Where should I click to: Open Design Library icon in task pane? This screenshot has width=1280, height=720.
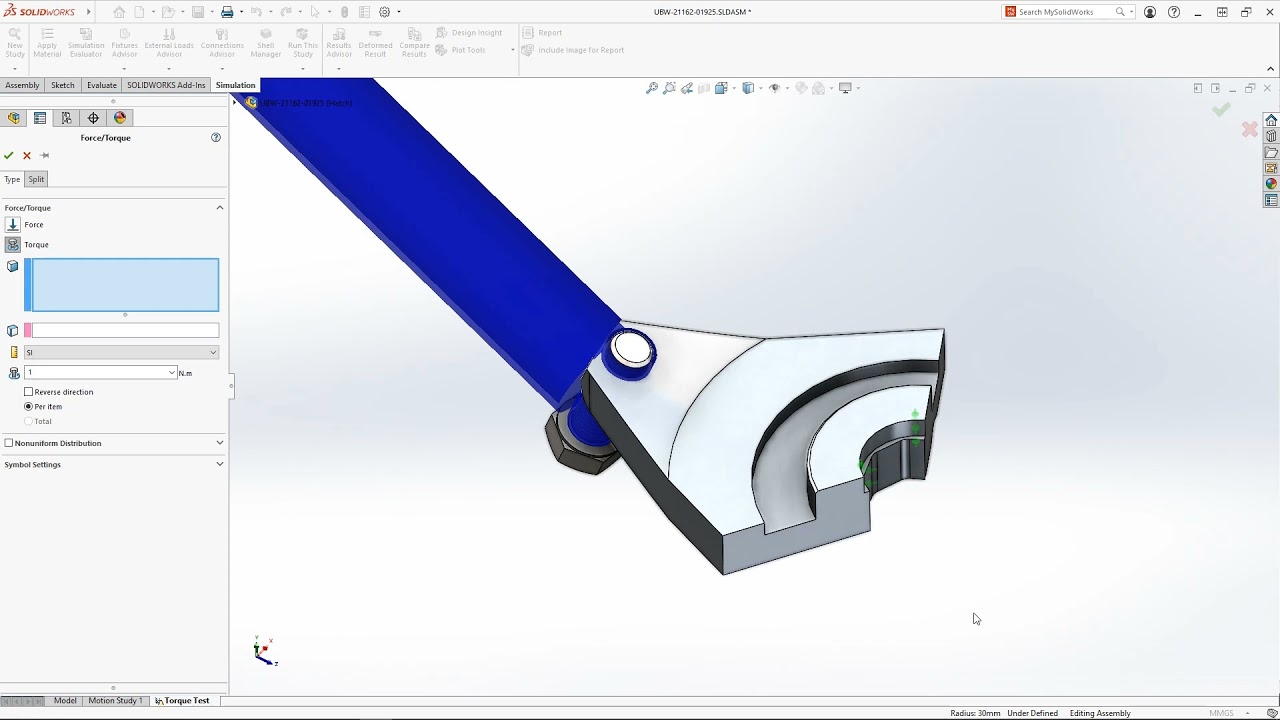(1271, 136)
